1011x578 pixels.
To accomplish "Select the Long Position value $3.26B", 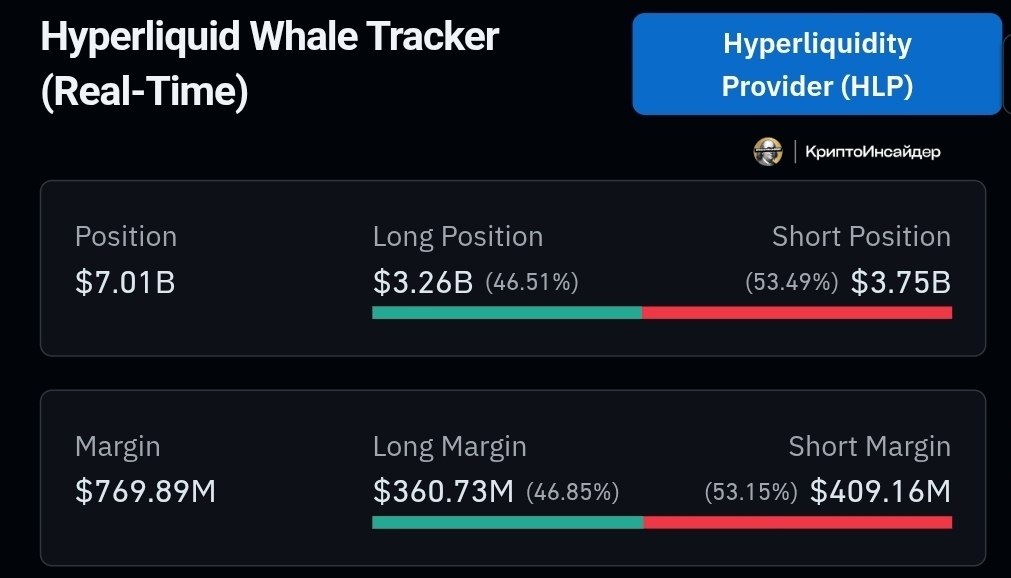I will 423,283.
